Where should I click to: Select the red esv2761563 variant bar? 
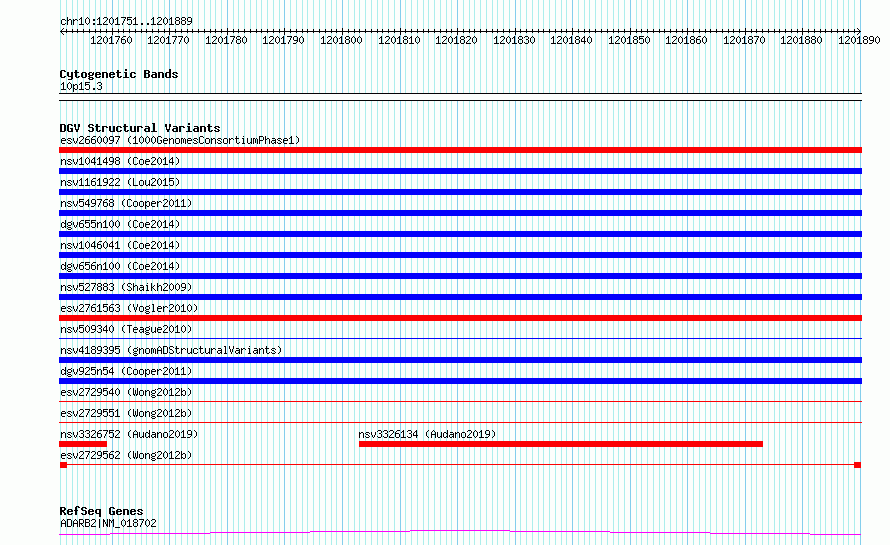(460, 318)
